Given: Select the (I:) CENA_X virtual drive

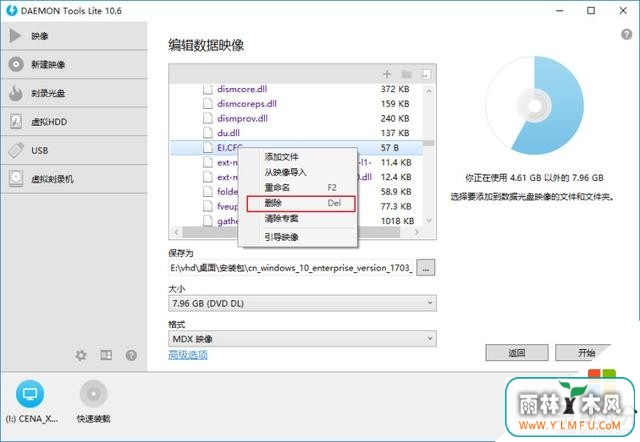Looking at the screenshot, I should tap(30, 401).
